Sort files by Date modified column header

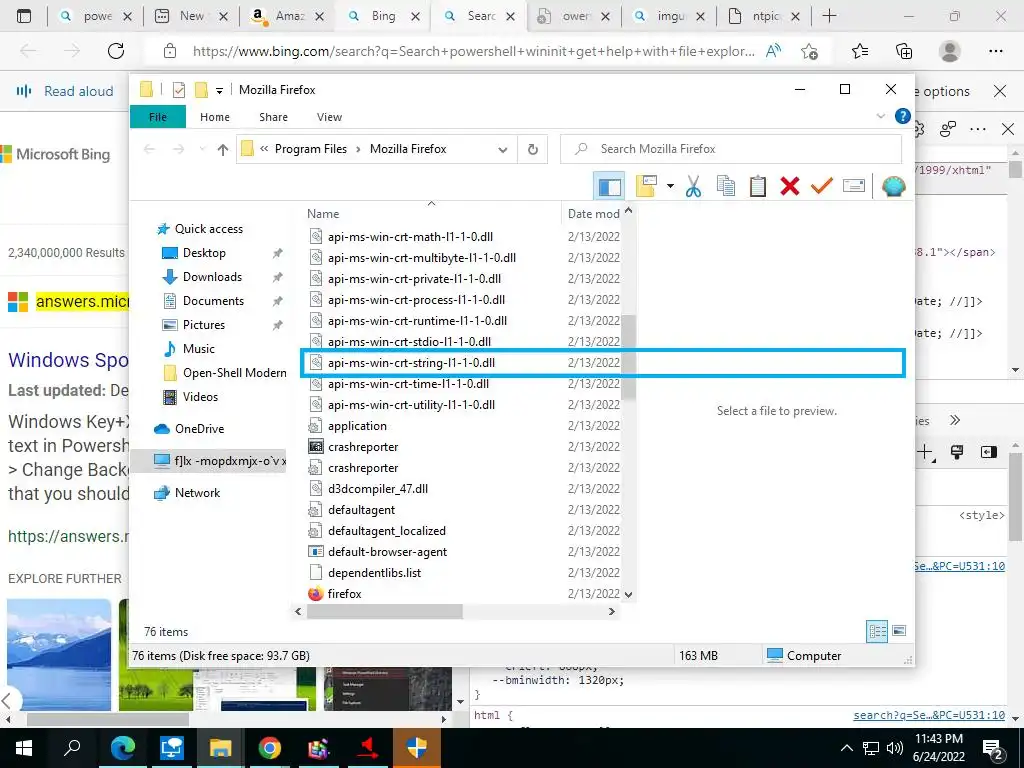593,214
